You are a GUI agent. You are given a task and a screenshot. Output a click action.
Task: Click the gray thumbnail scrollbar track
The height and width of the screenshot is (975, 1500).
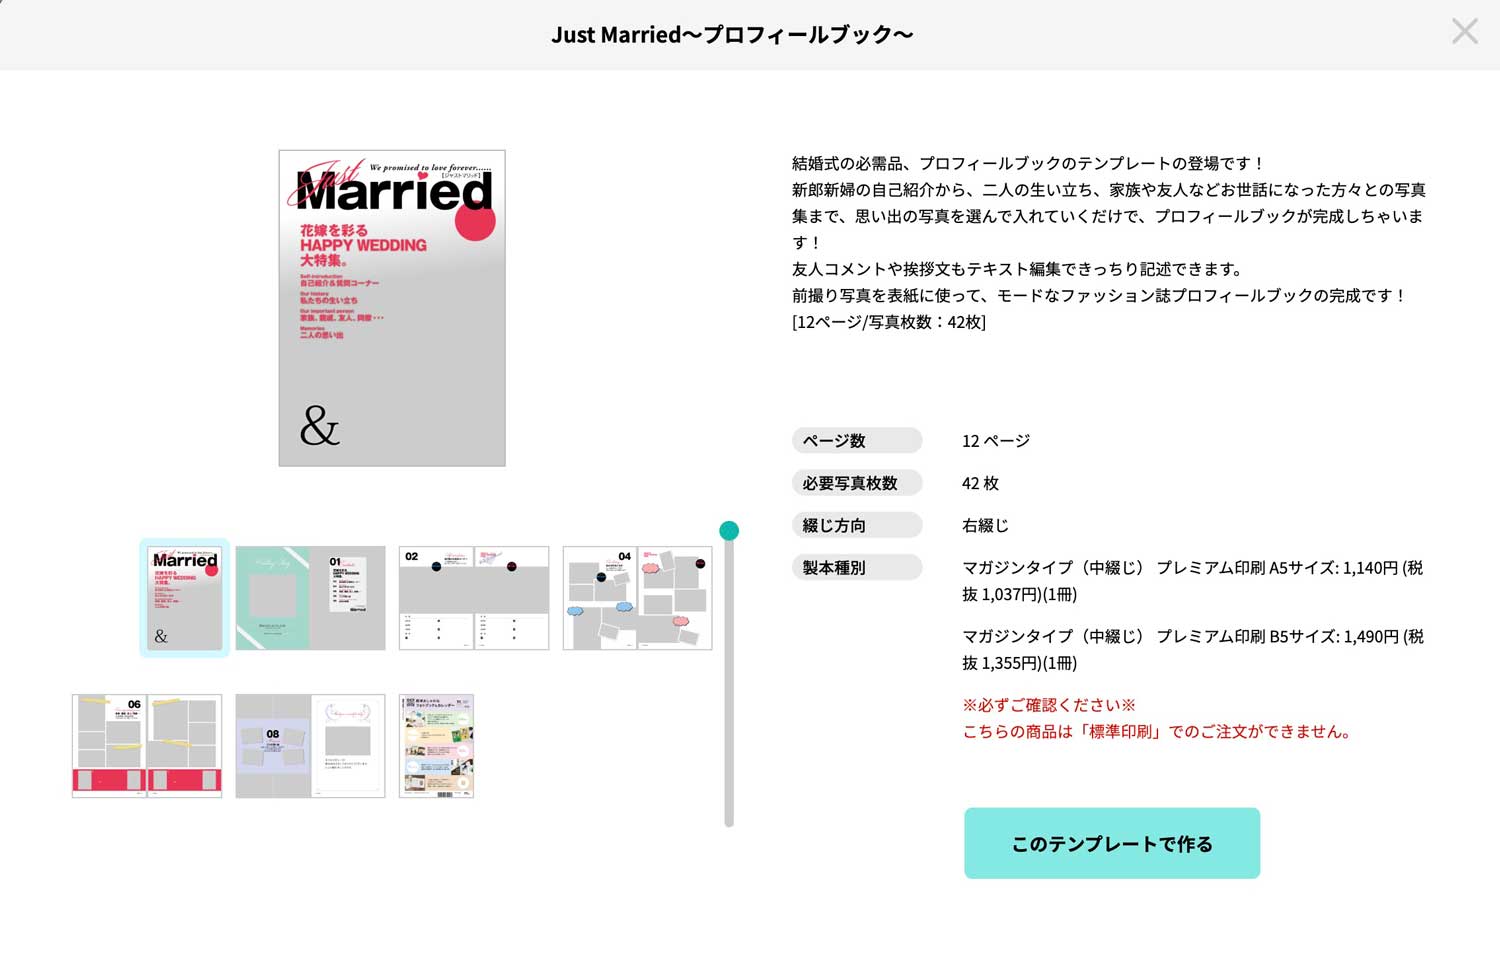pyautogui.click(x=729, y=700)
